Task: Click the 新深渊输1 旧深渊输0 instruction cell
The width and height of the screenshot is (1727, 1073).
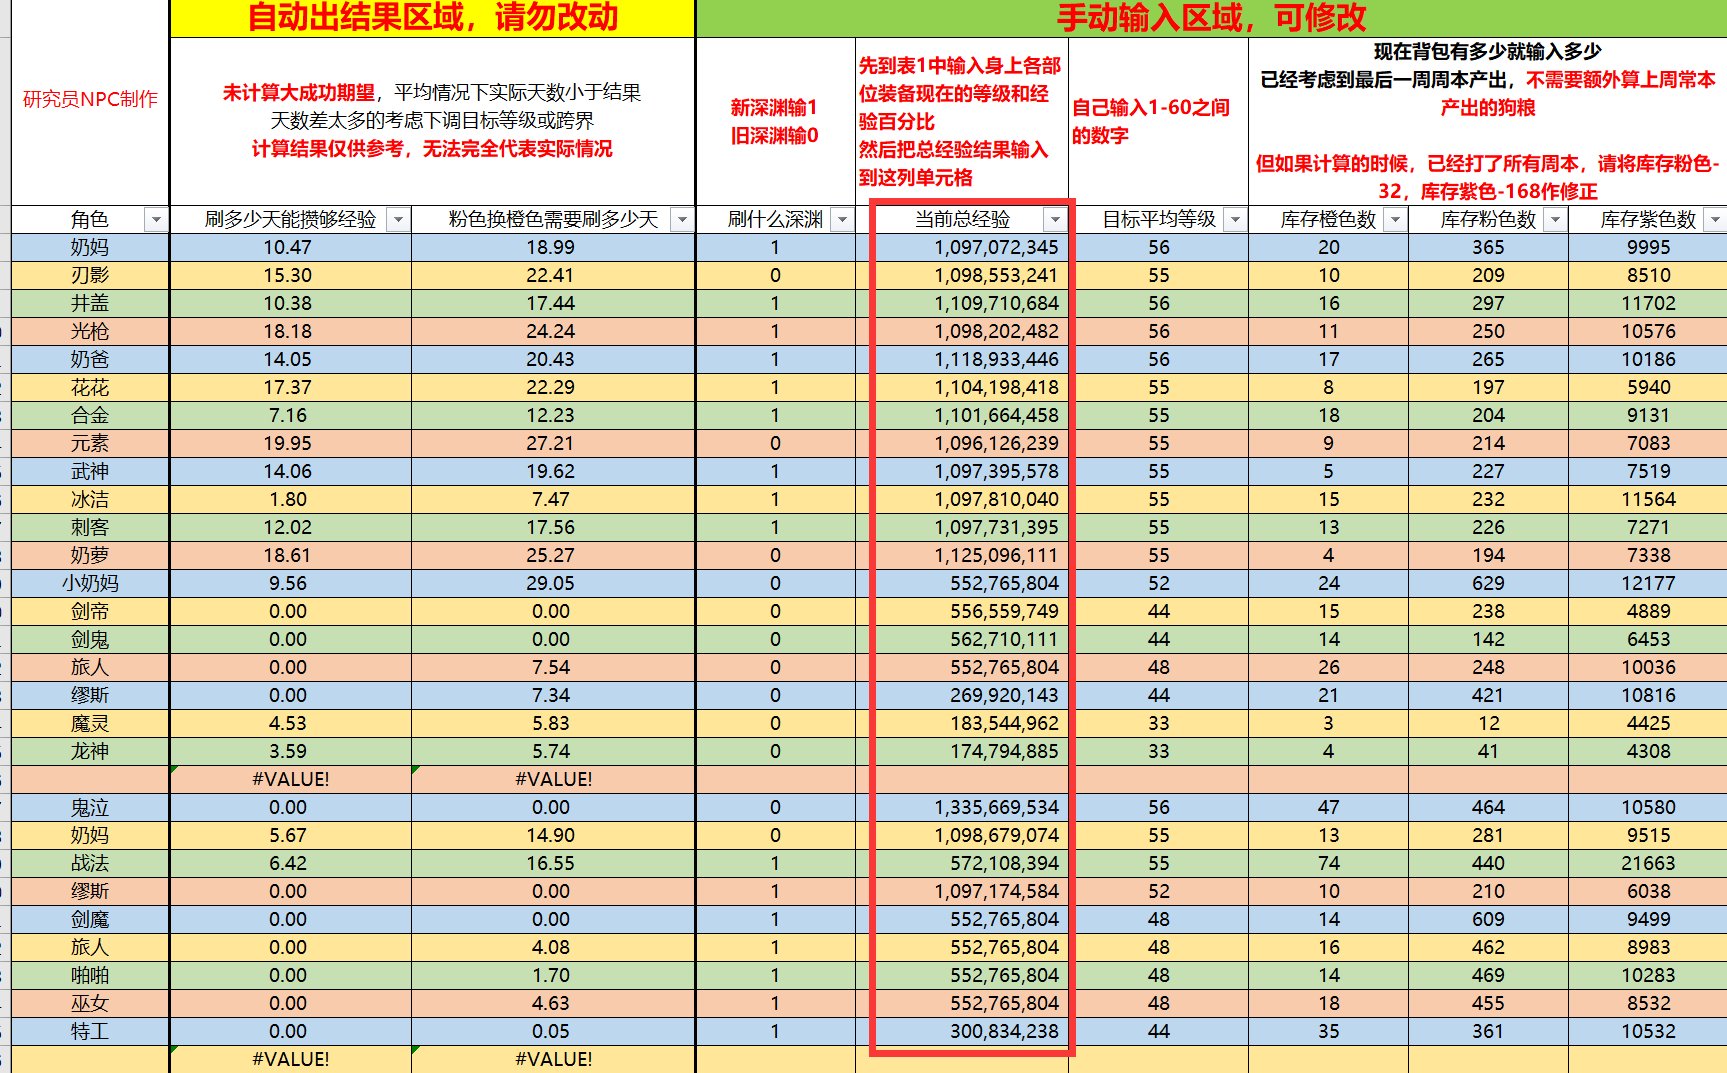Action: click(x=774, y=121)
